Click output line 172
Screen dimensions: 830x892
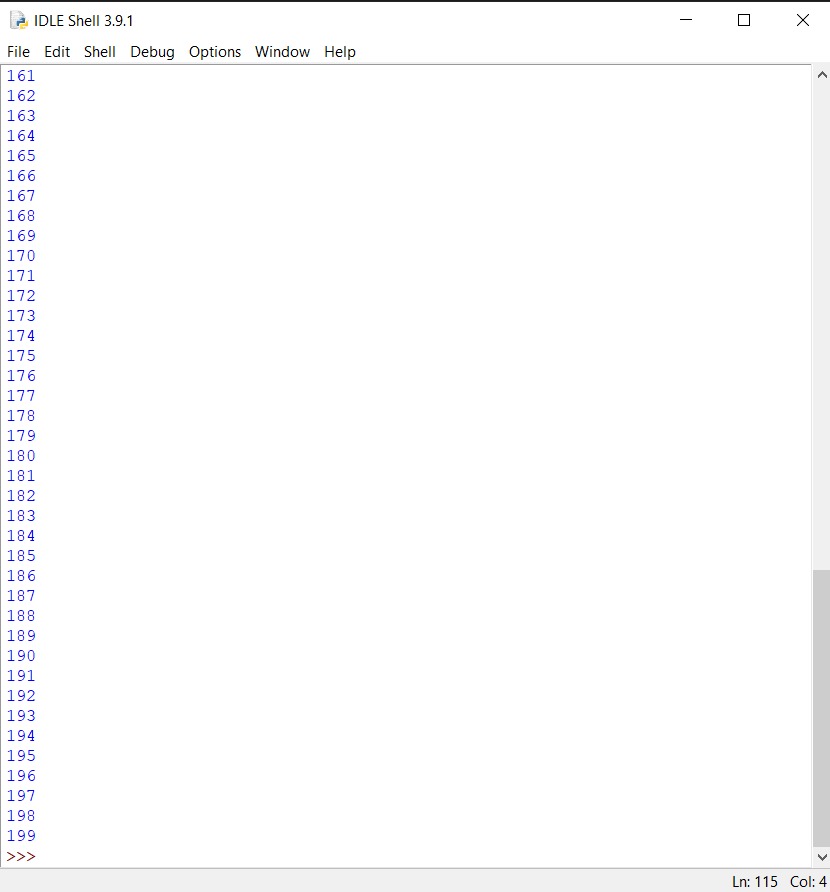click(x=21, y=296)
